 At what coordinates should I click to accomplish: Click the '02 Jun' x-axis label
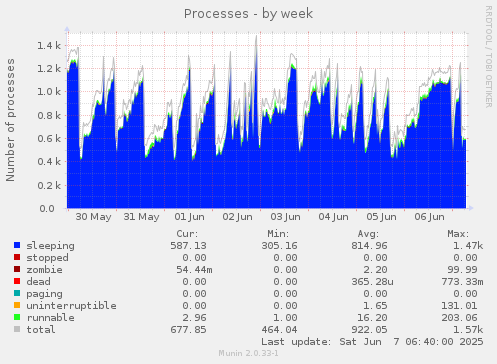coord(237,217)
